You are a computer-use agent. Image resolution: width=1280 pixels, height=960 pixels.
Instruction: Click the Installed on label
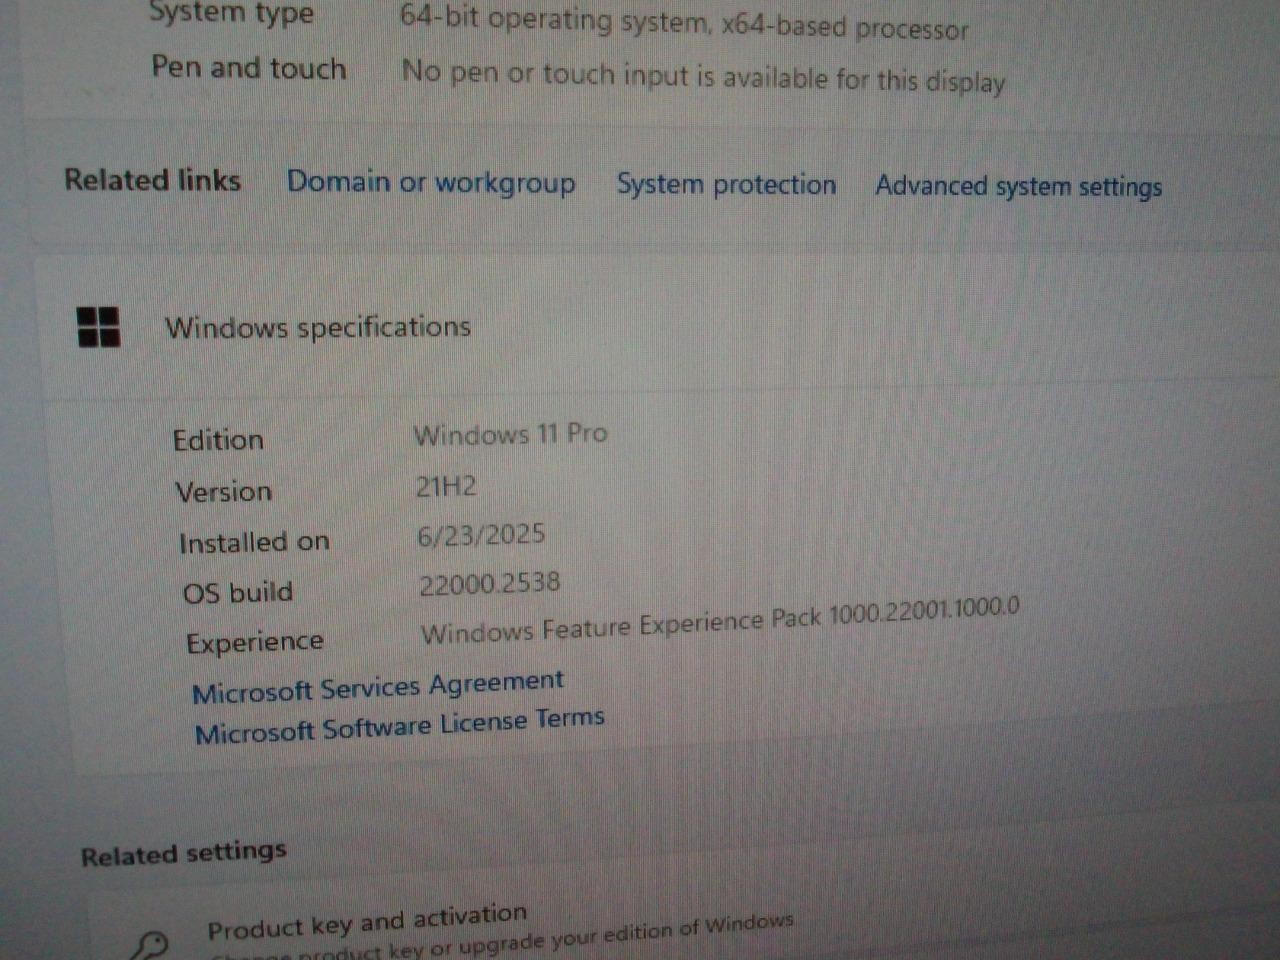(x=254, y=543)
